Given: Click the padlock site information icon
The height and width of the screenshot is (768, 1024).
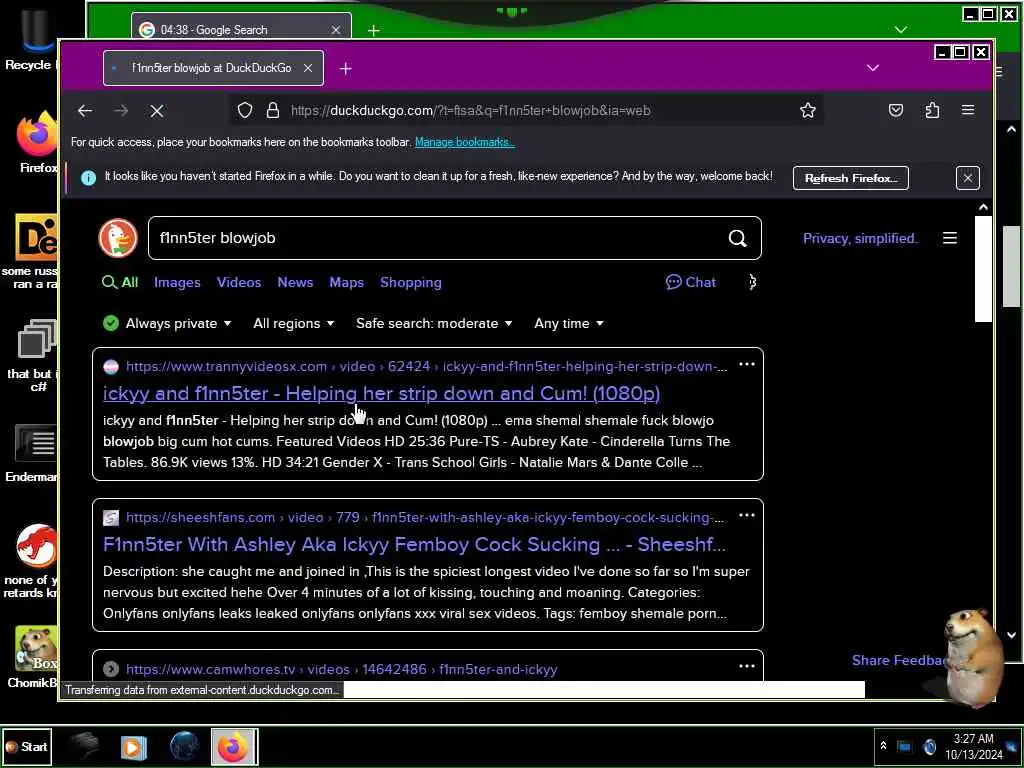Looking at the screenshot, I should [x=273, y=110].
